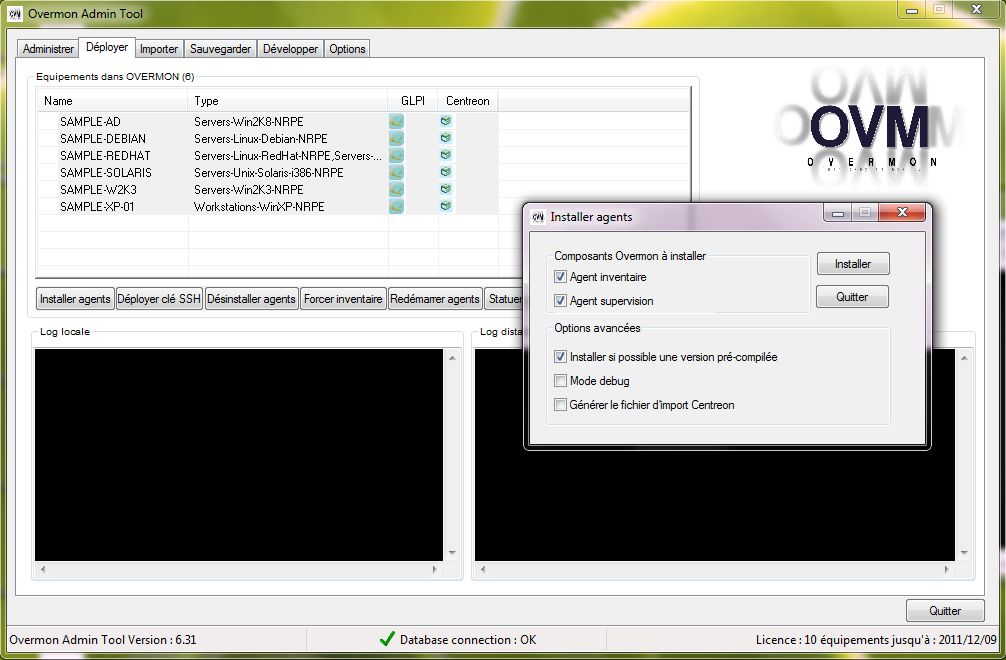The width and height of the screenshot is (1006, 660).
Task: Click the Centreon icon for SAMPLE-REDHAT
Action: tap(446, 155)
